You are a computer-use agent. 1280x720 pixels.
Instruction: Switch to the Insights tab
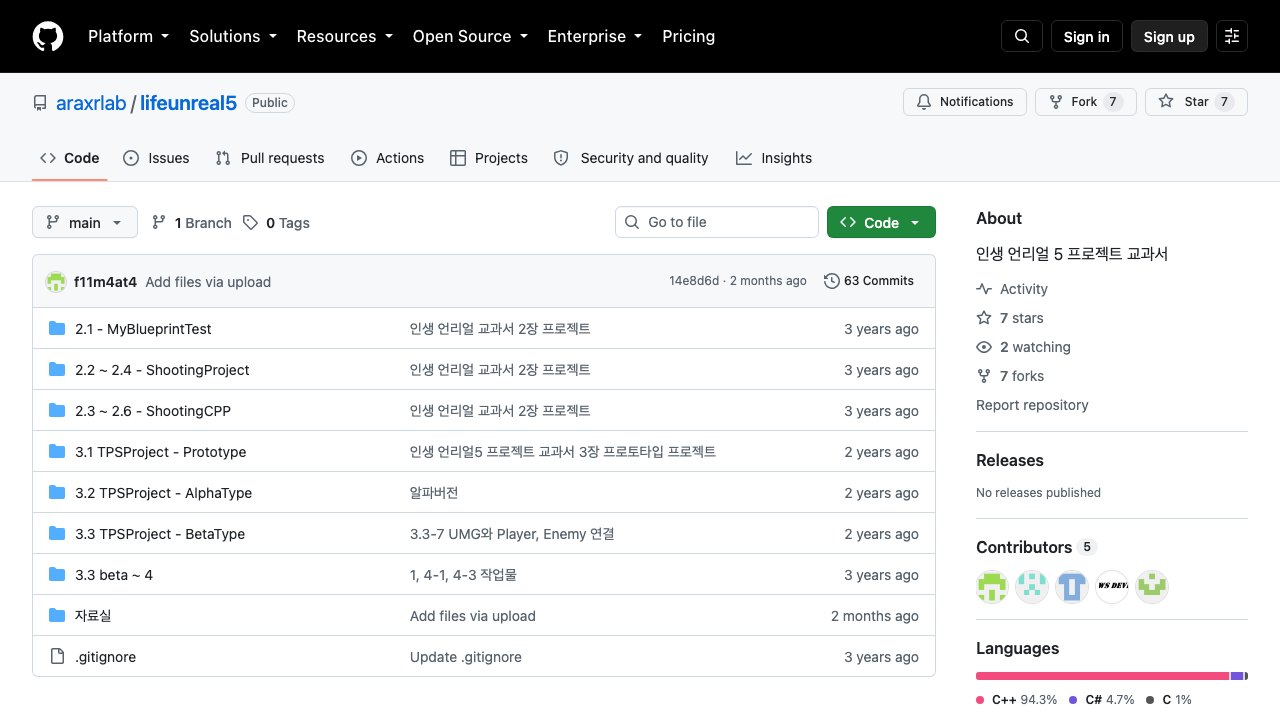click(774, 158)
